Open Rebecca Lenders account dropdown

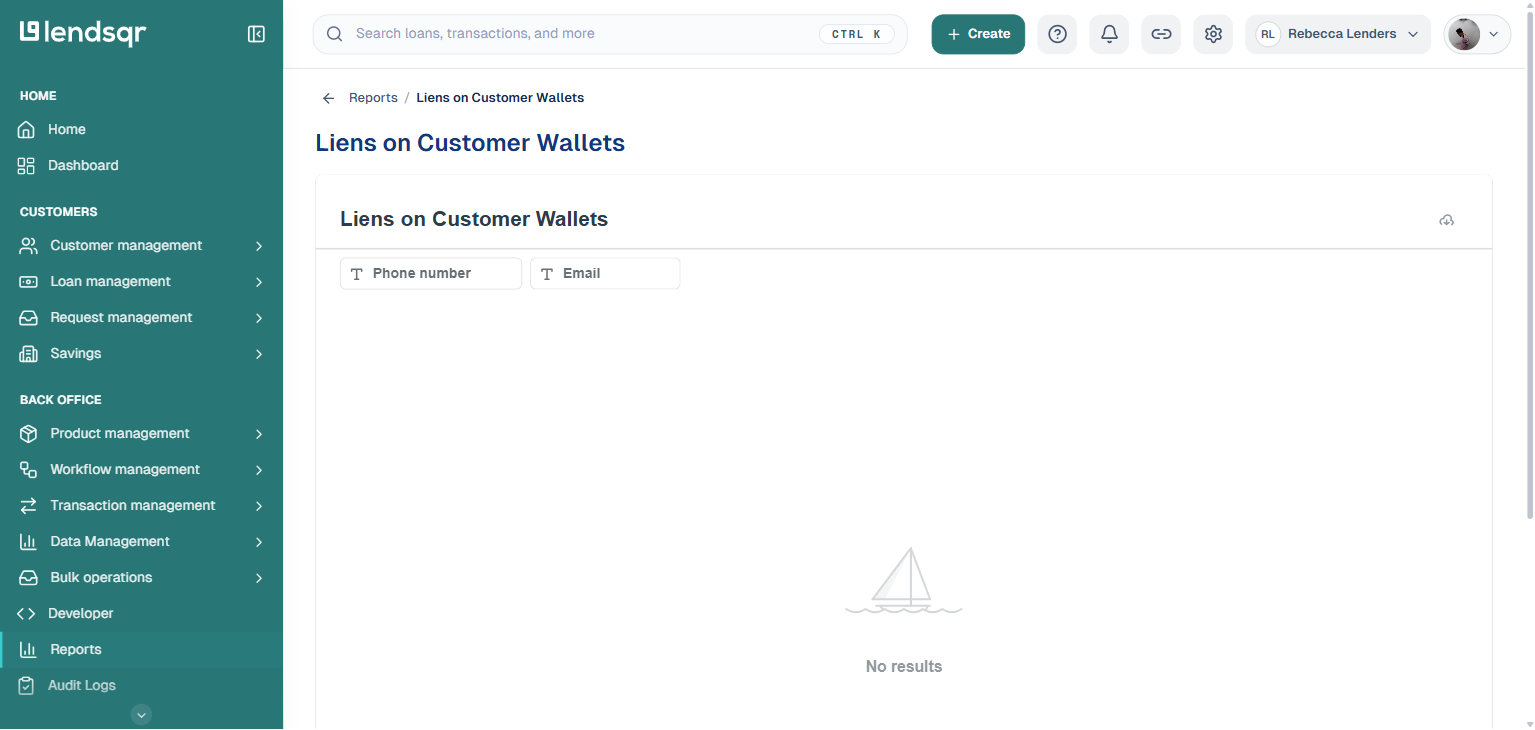(1338, 34)
